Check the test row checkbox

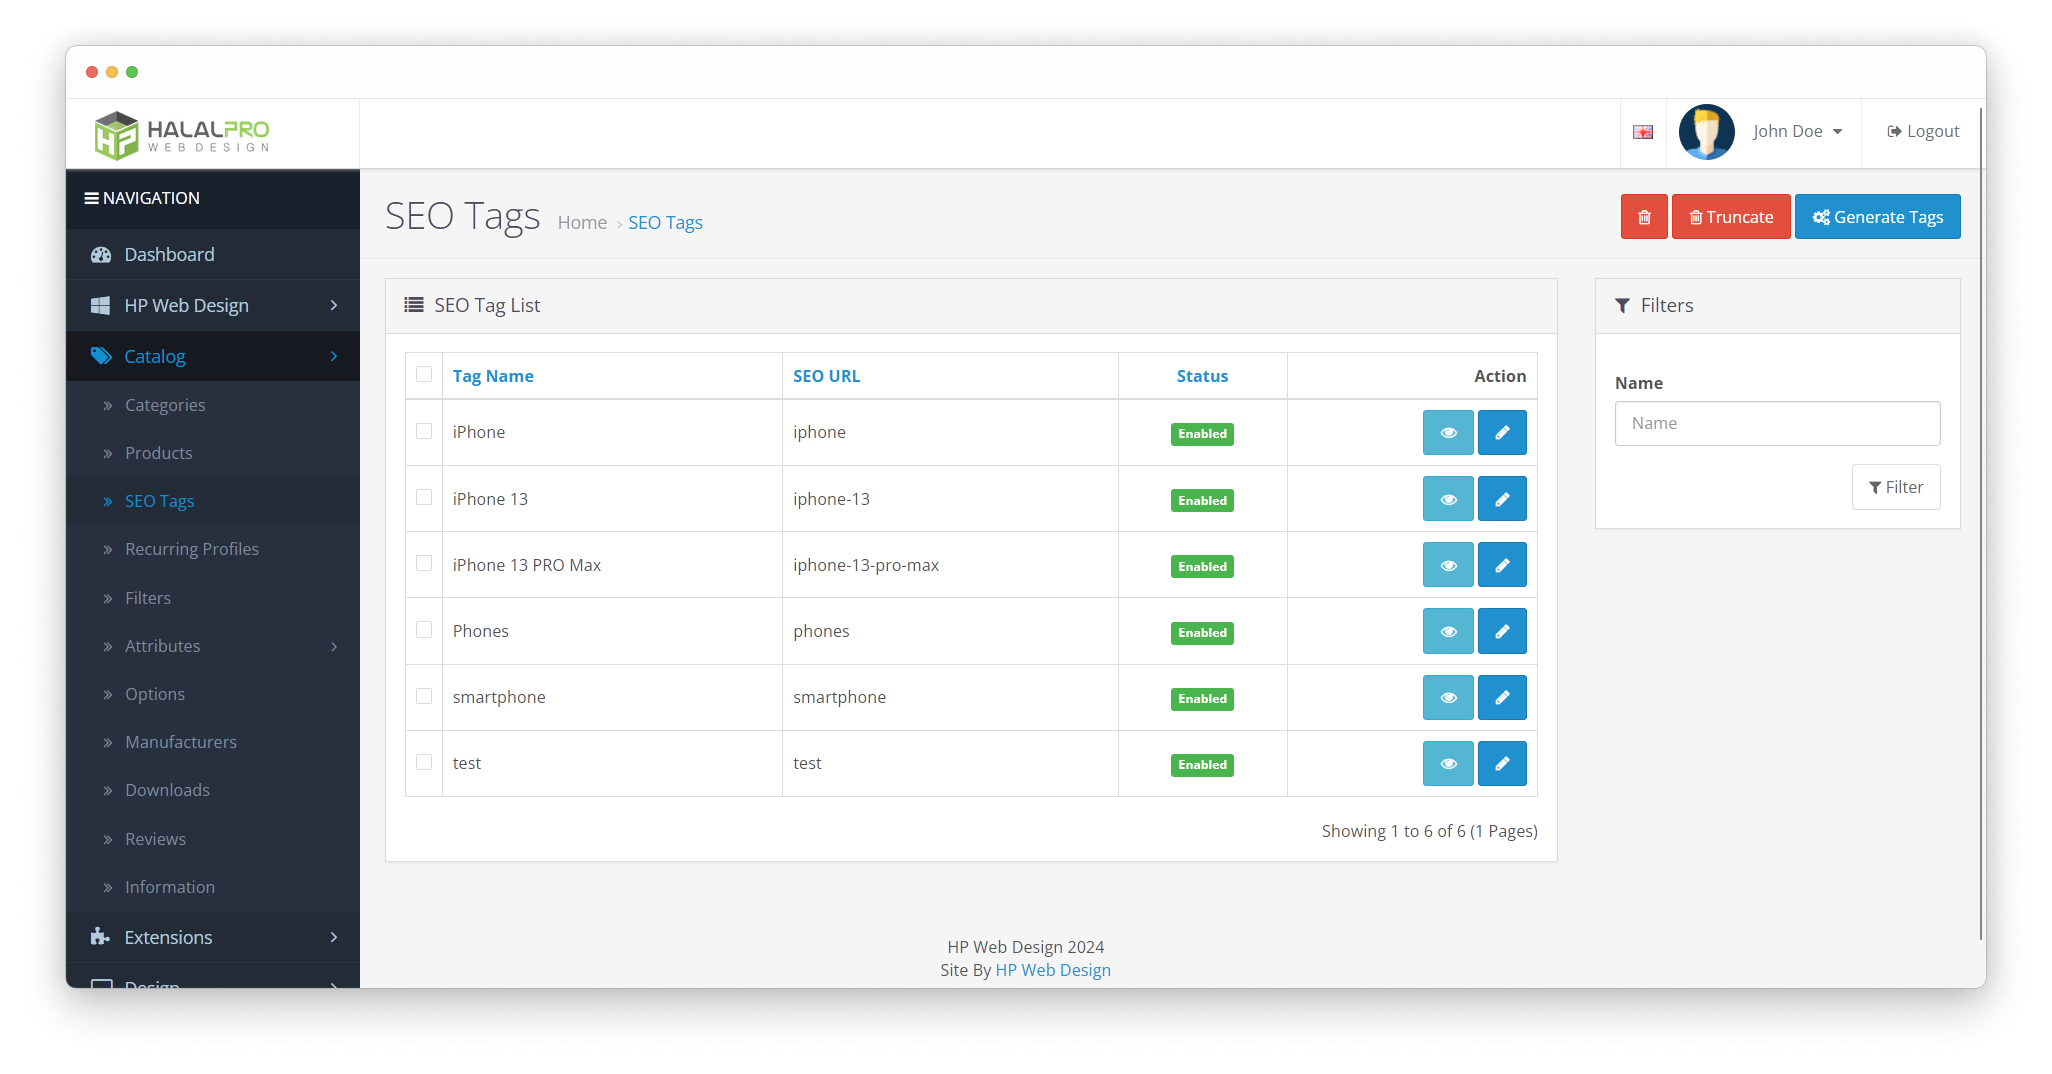click(424, 762)
